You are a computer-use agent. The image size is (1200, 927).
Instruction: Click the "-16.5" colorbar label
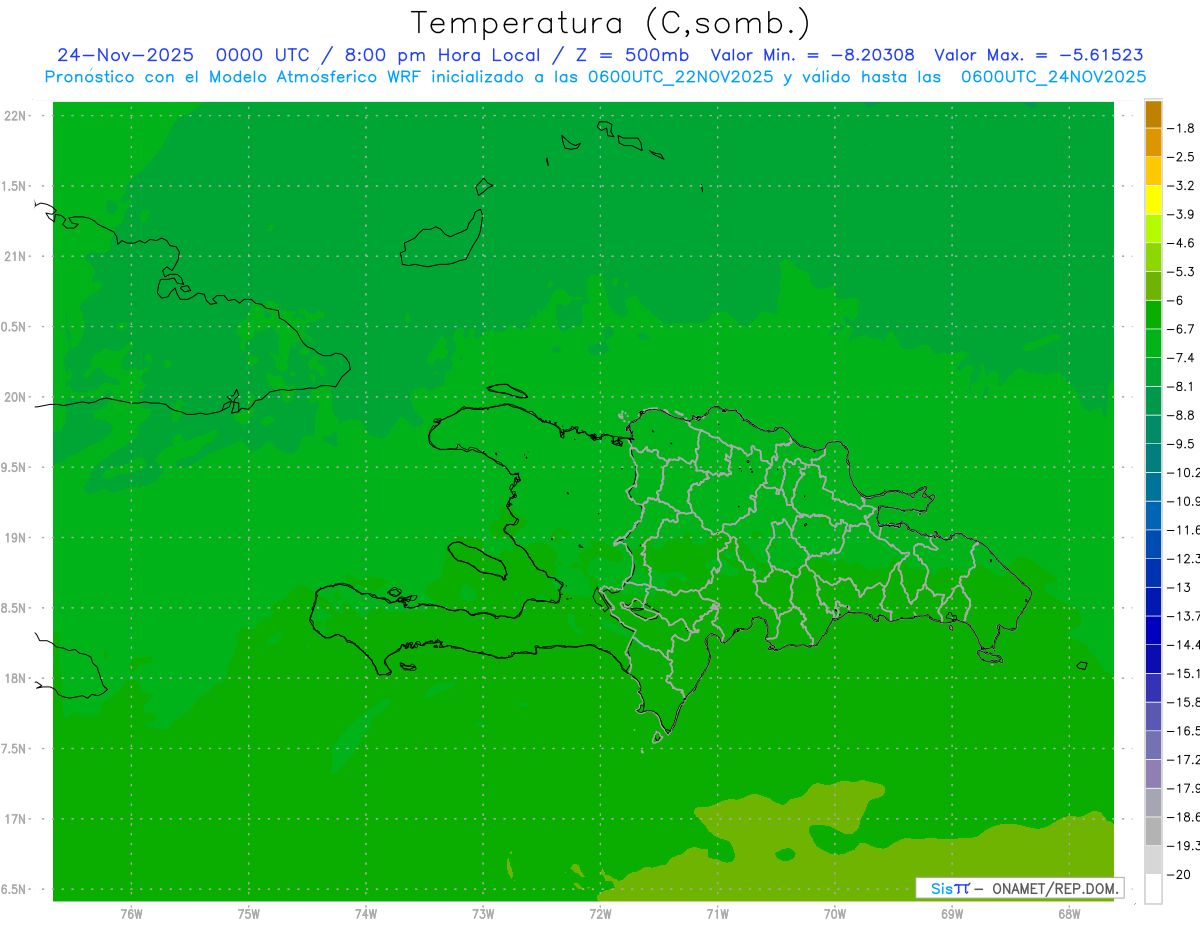(1185, 731)
